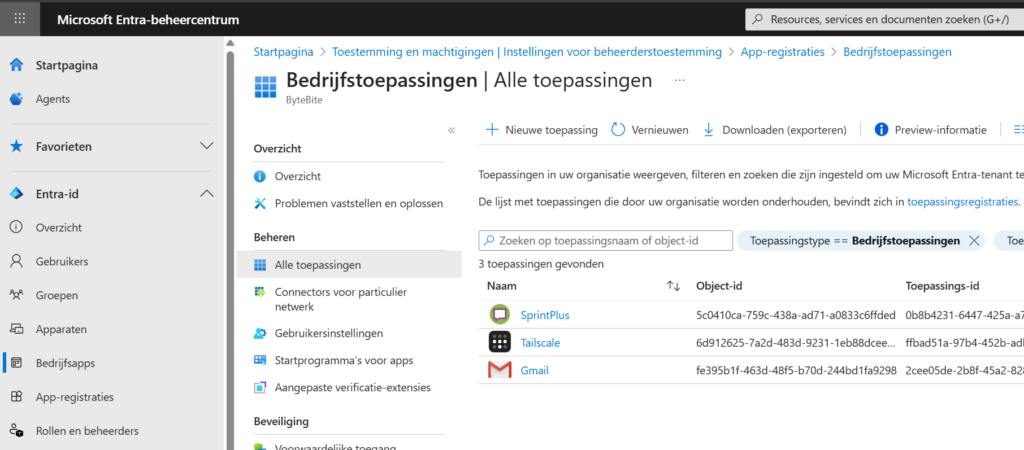The width and height of the screenshot is (1024, 450).
Task: Collapse the side menu with double chevron
Action: pos(451,130)
